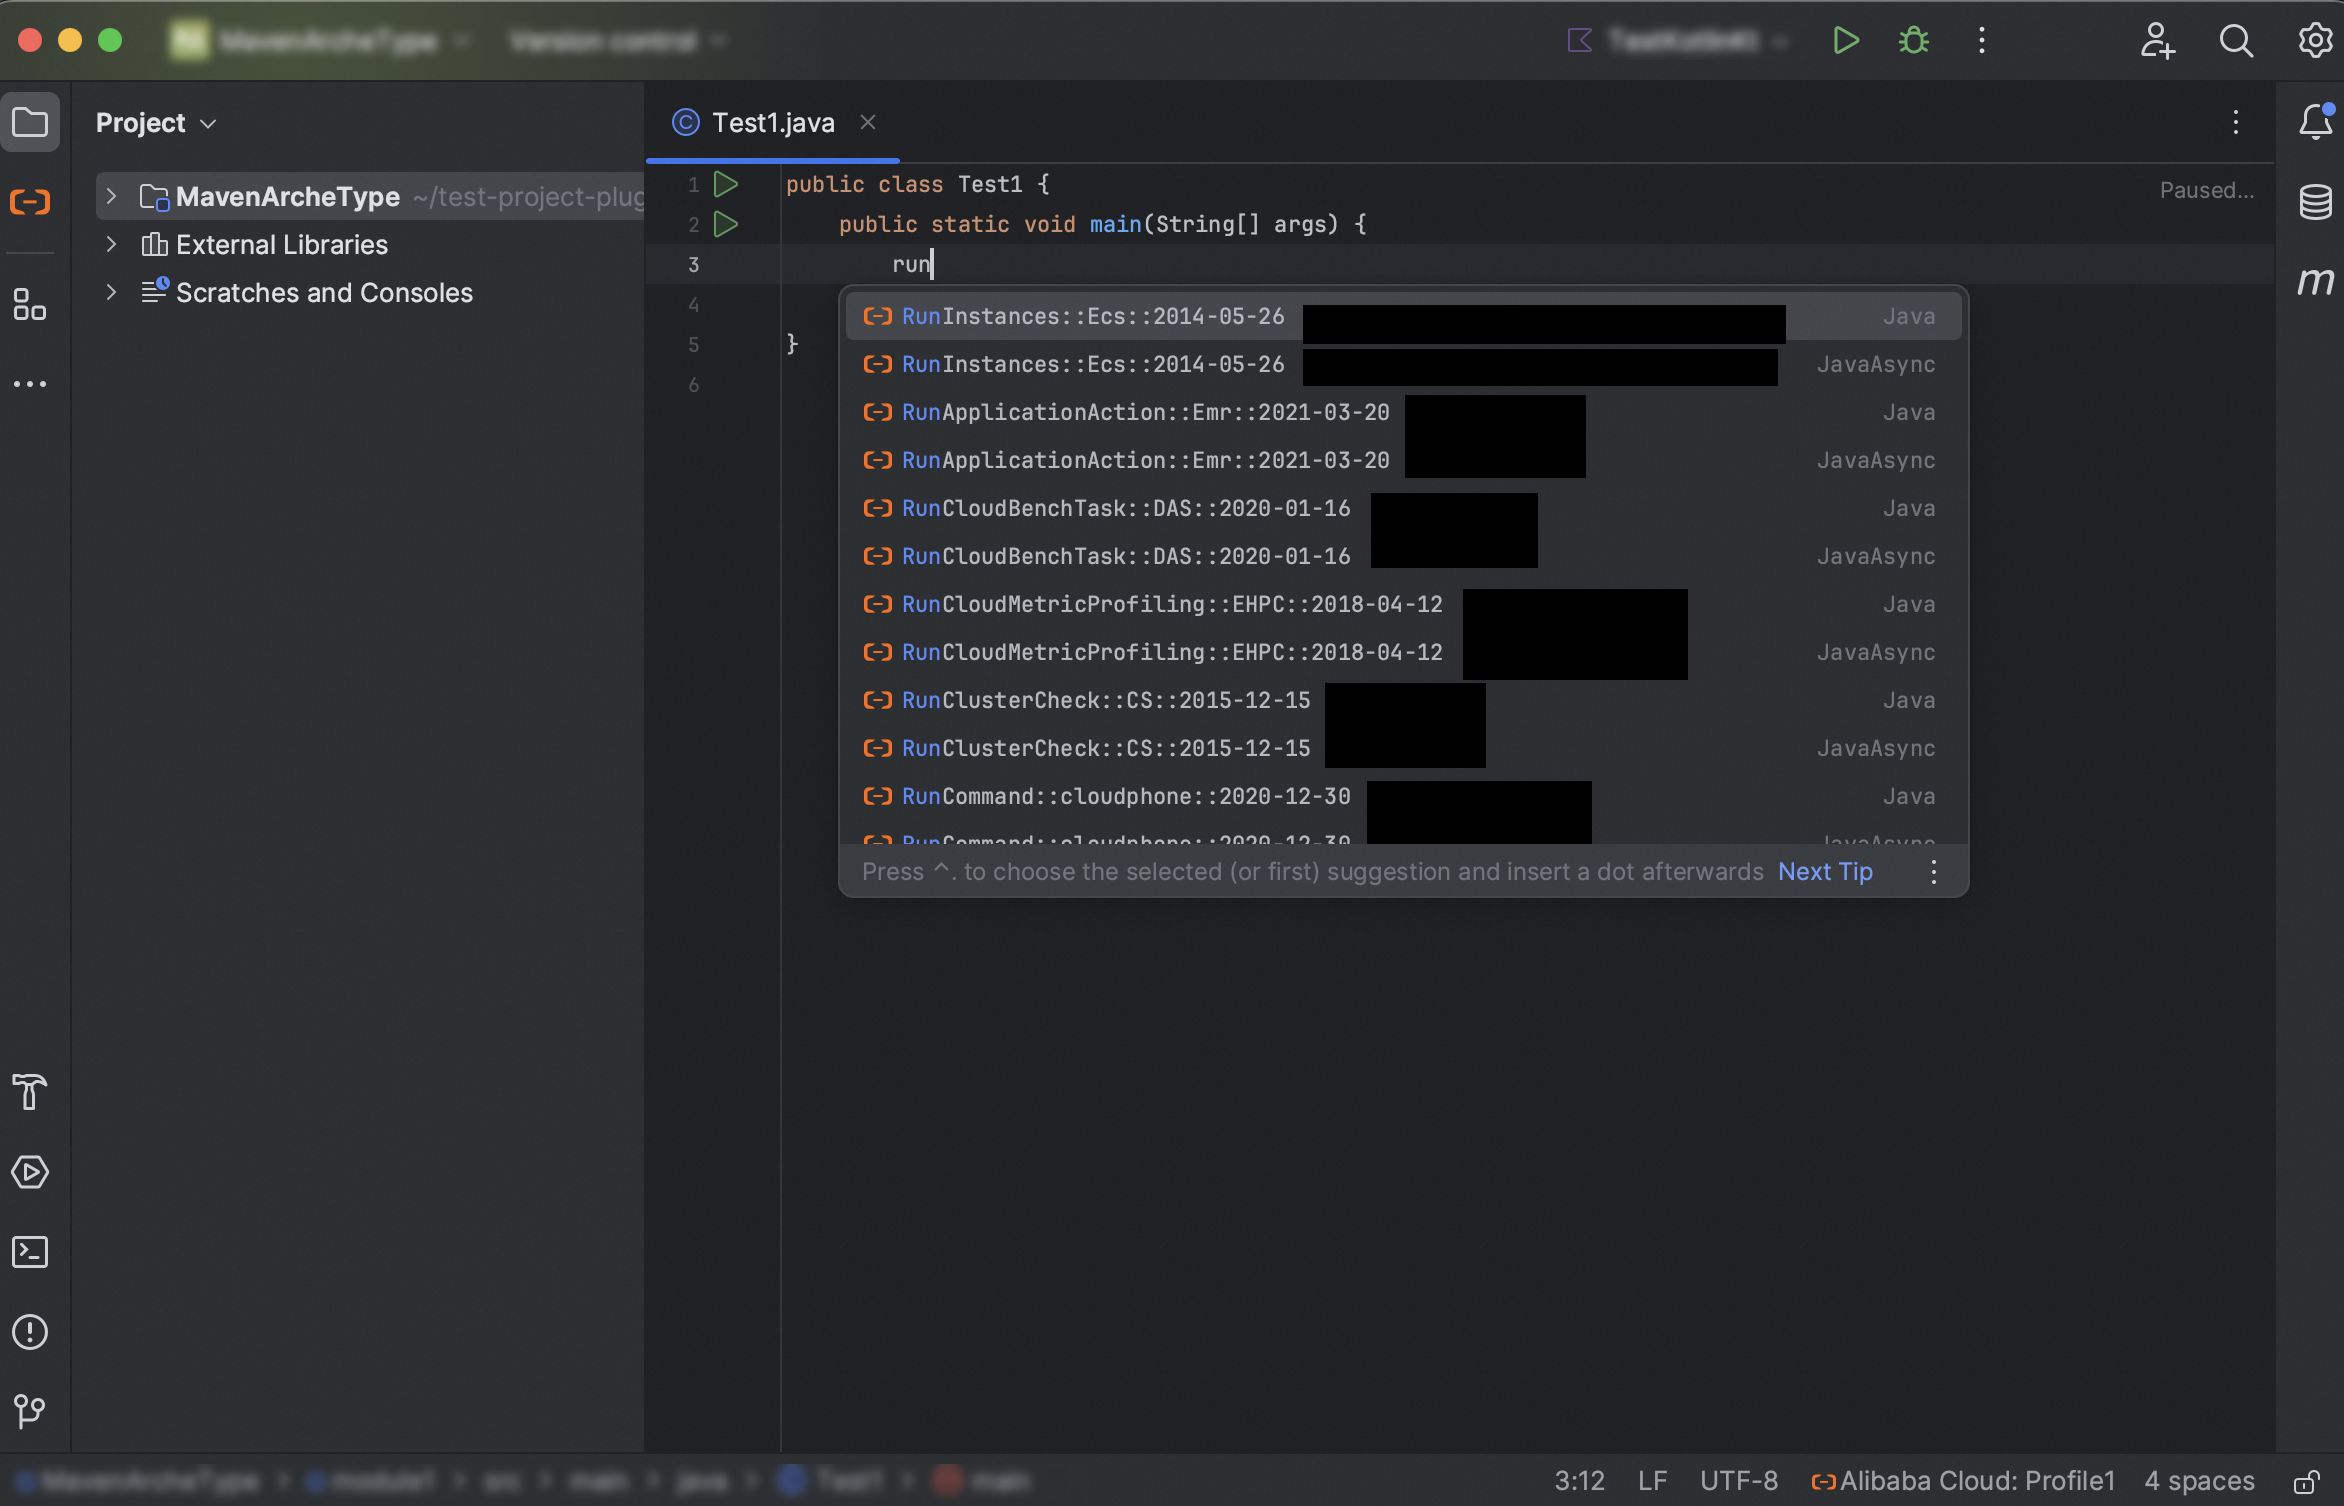Screen dimensions: 2344x1506
Task: Open the Database tool window
Action: point(2315,202)
